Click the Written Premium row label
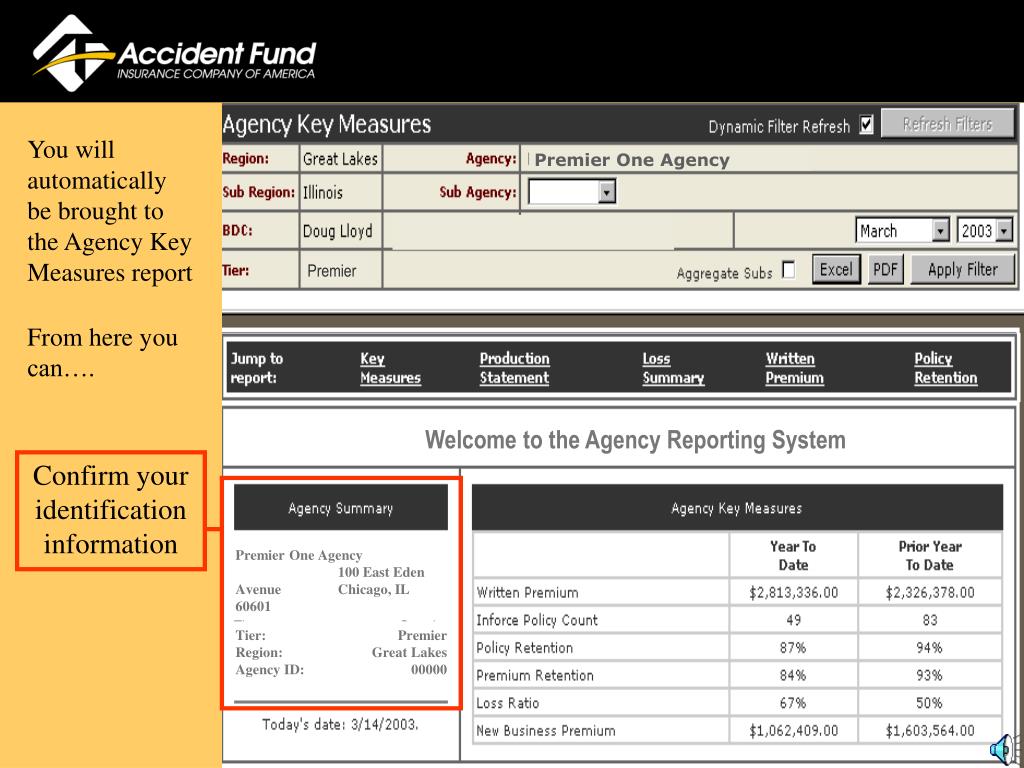1024x768 pixels. click(528, 592)
